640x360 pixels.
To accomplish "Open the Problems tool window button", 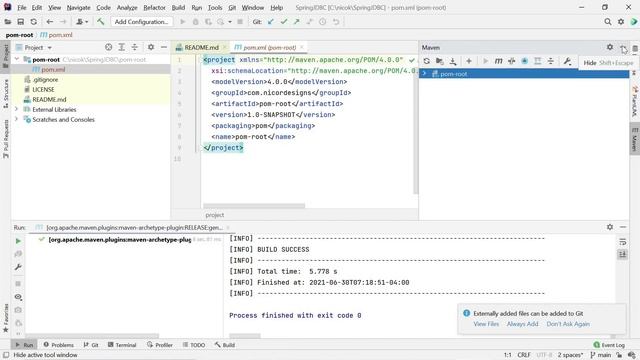I will pos(59,345).
